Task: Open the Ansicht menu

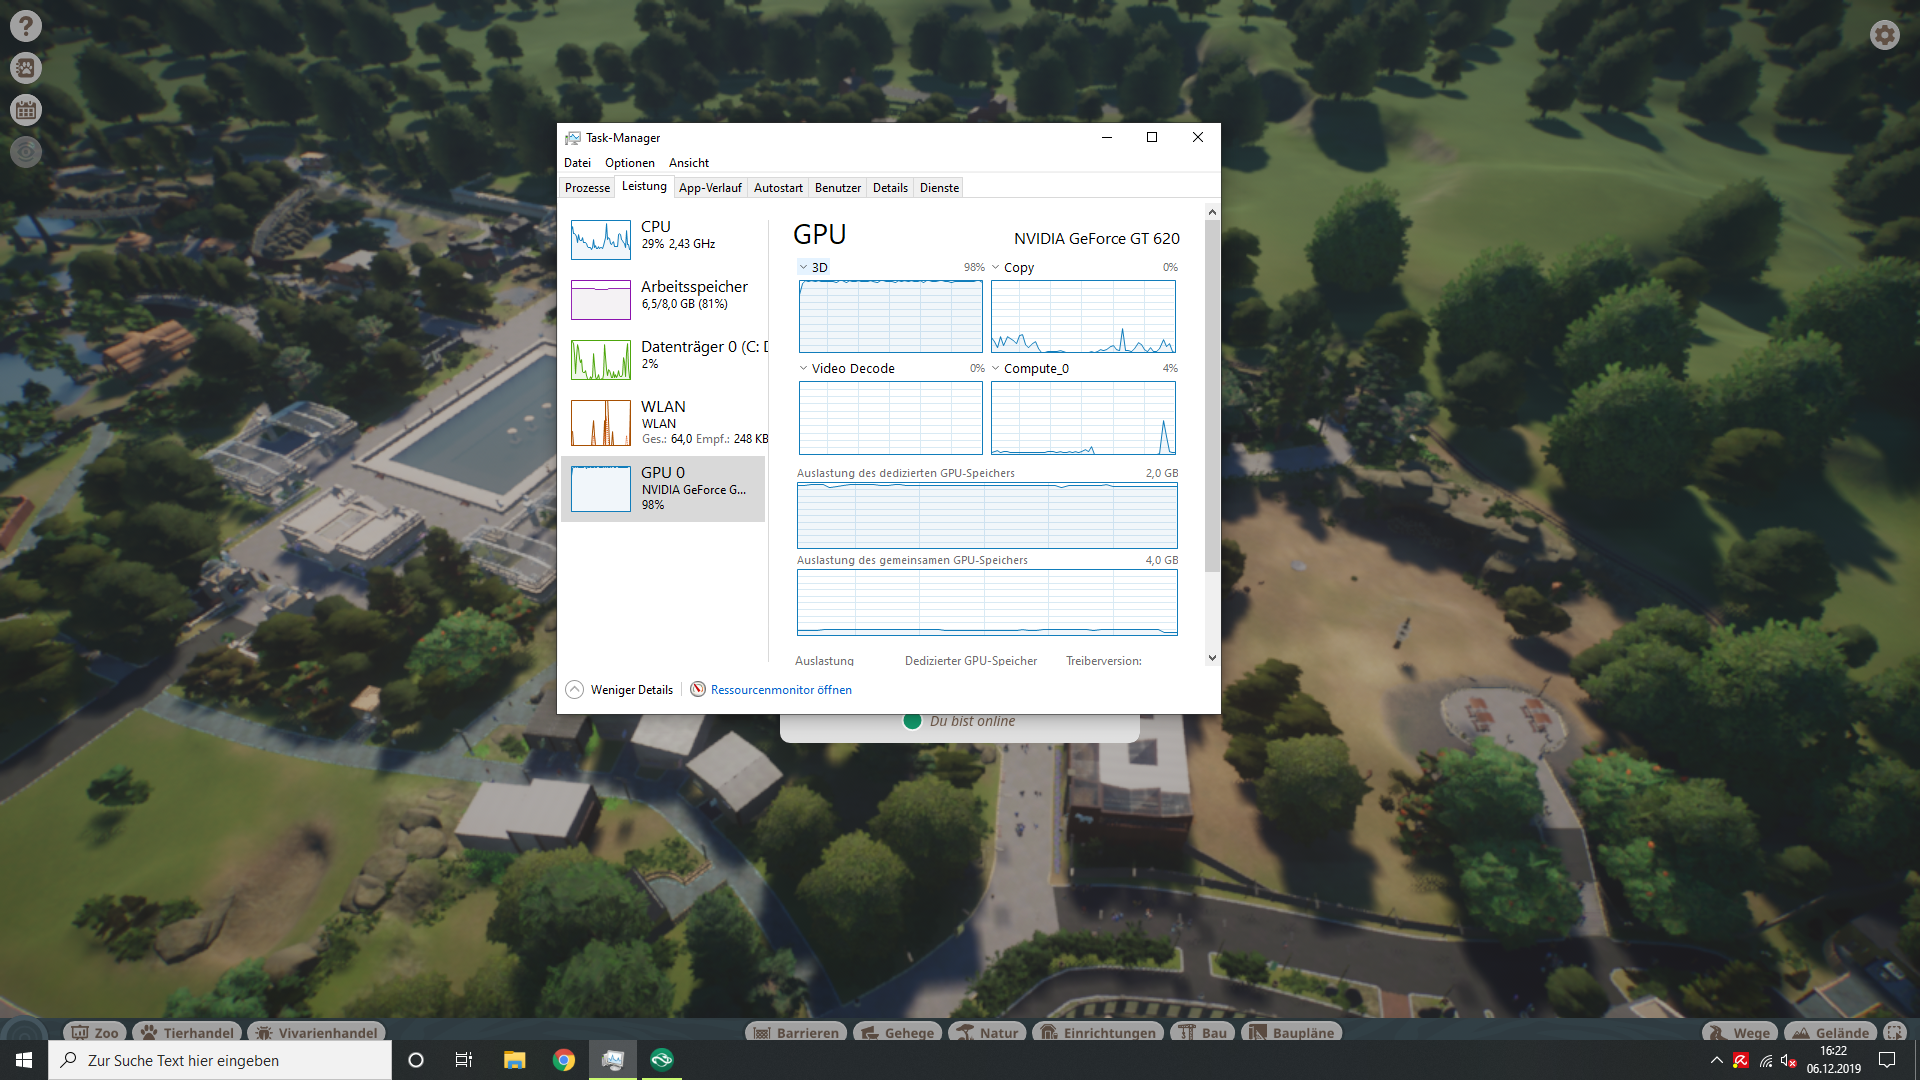Action: tap(689, 163)
